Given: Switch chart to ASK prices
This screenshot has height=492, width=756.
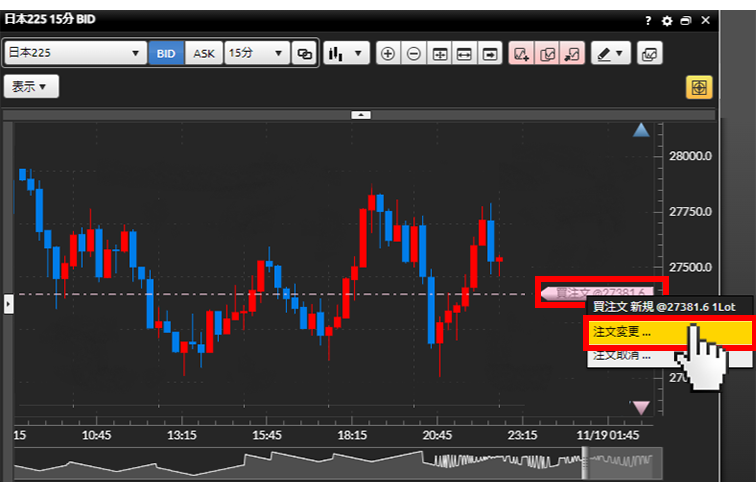Looking at the screenshot, I should click(203, 53).
